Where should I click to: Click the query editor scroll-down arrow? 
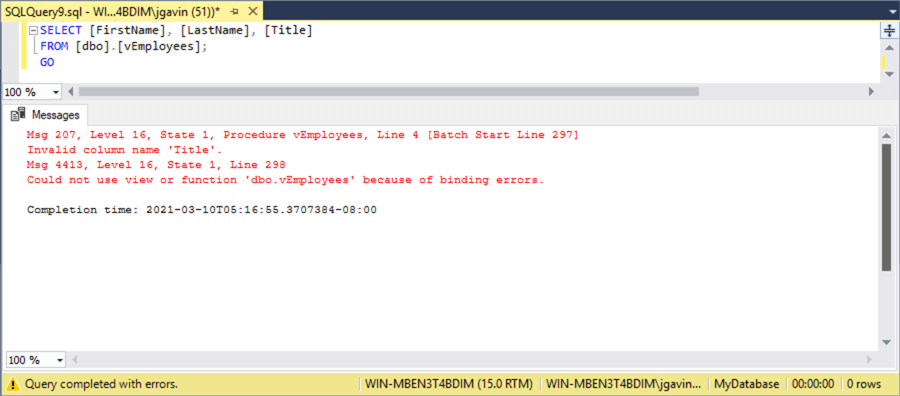point(889,75)
